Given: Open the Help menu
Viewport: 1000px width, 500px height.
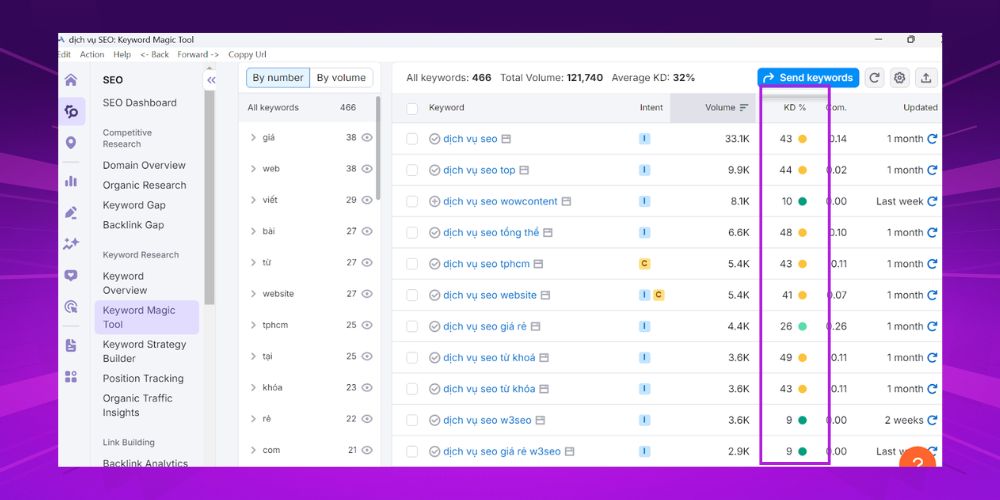Looking at the screenshot, I should coord(122,55).
